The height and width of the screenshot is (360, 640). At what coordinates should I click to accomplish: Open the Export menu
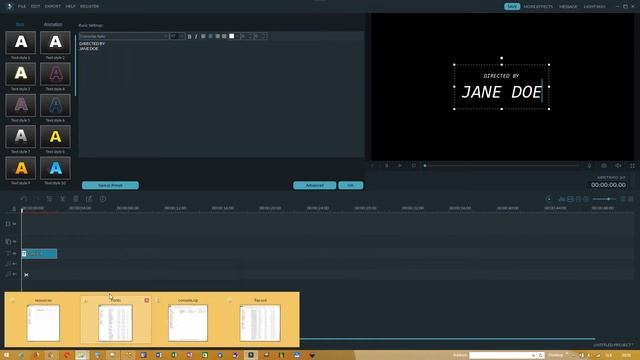point(53,7)
